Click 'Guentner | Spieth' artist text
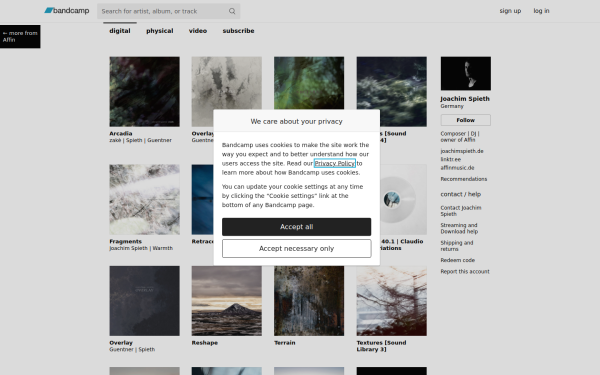The image size is (600, 375). pos(132,349)
